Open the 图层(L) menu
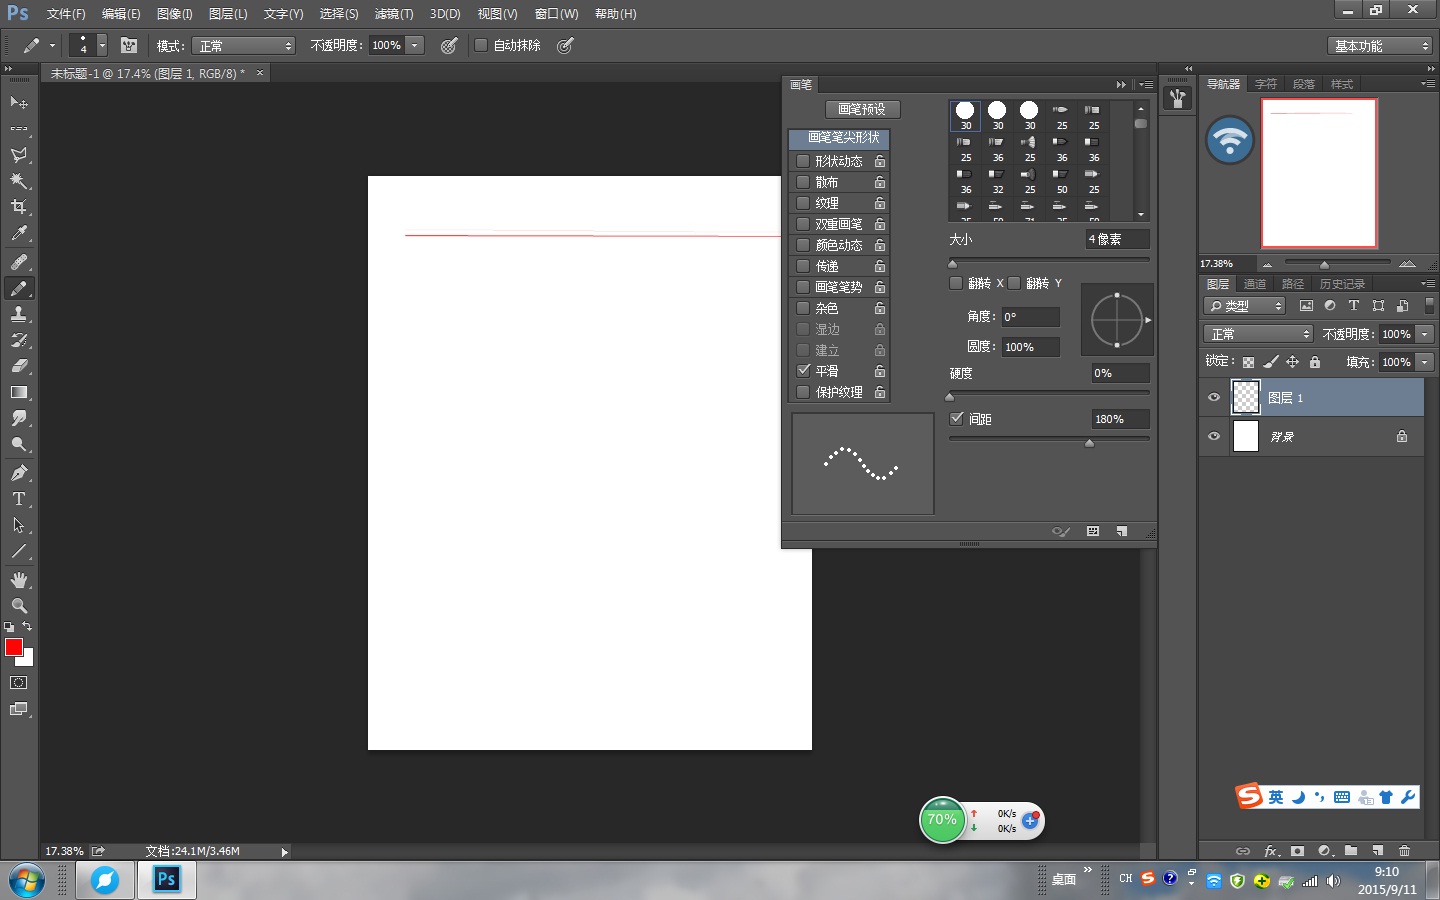Image resolution: width=1440 pixels, height=900 pixels. [x=228, y=14]
